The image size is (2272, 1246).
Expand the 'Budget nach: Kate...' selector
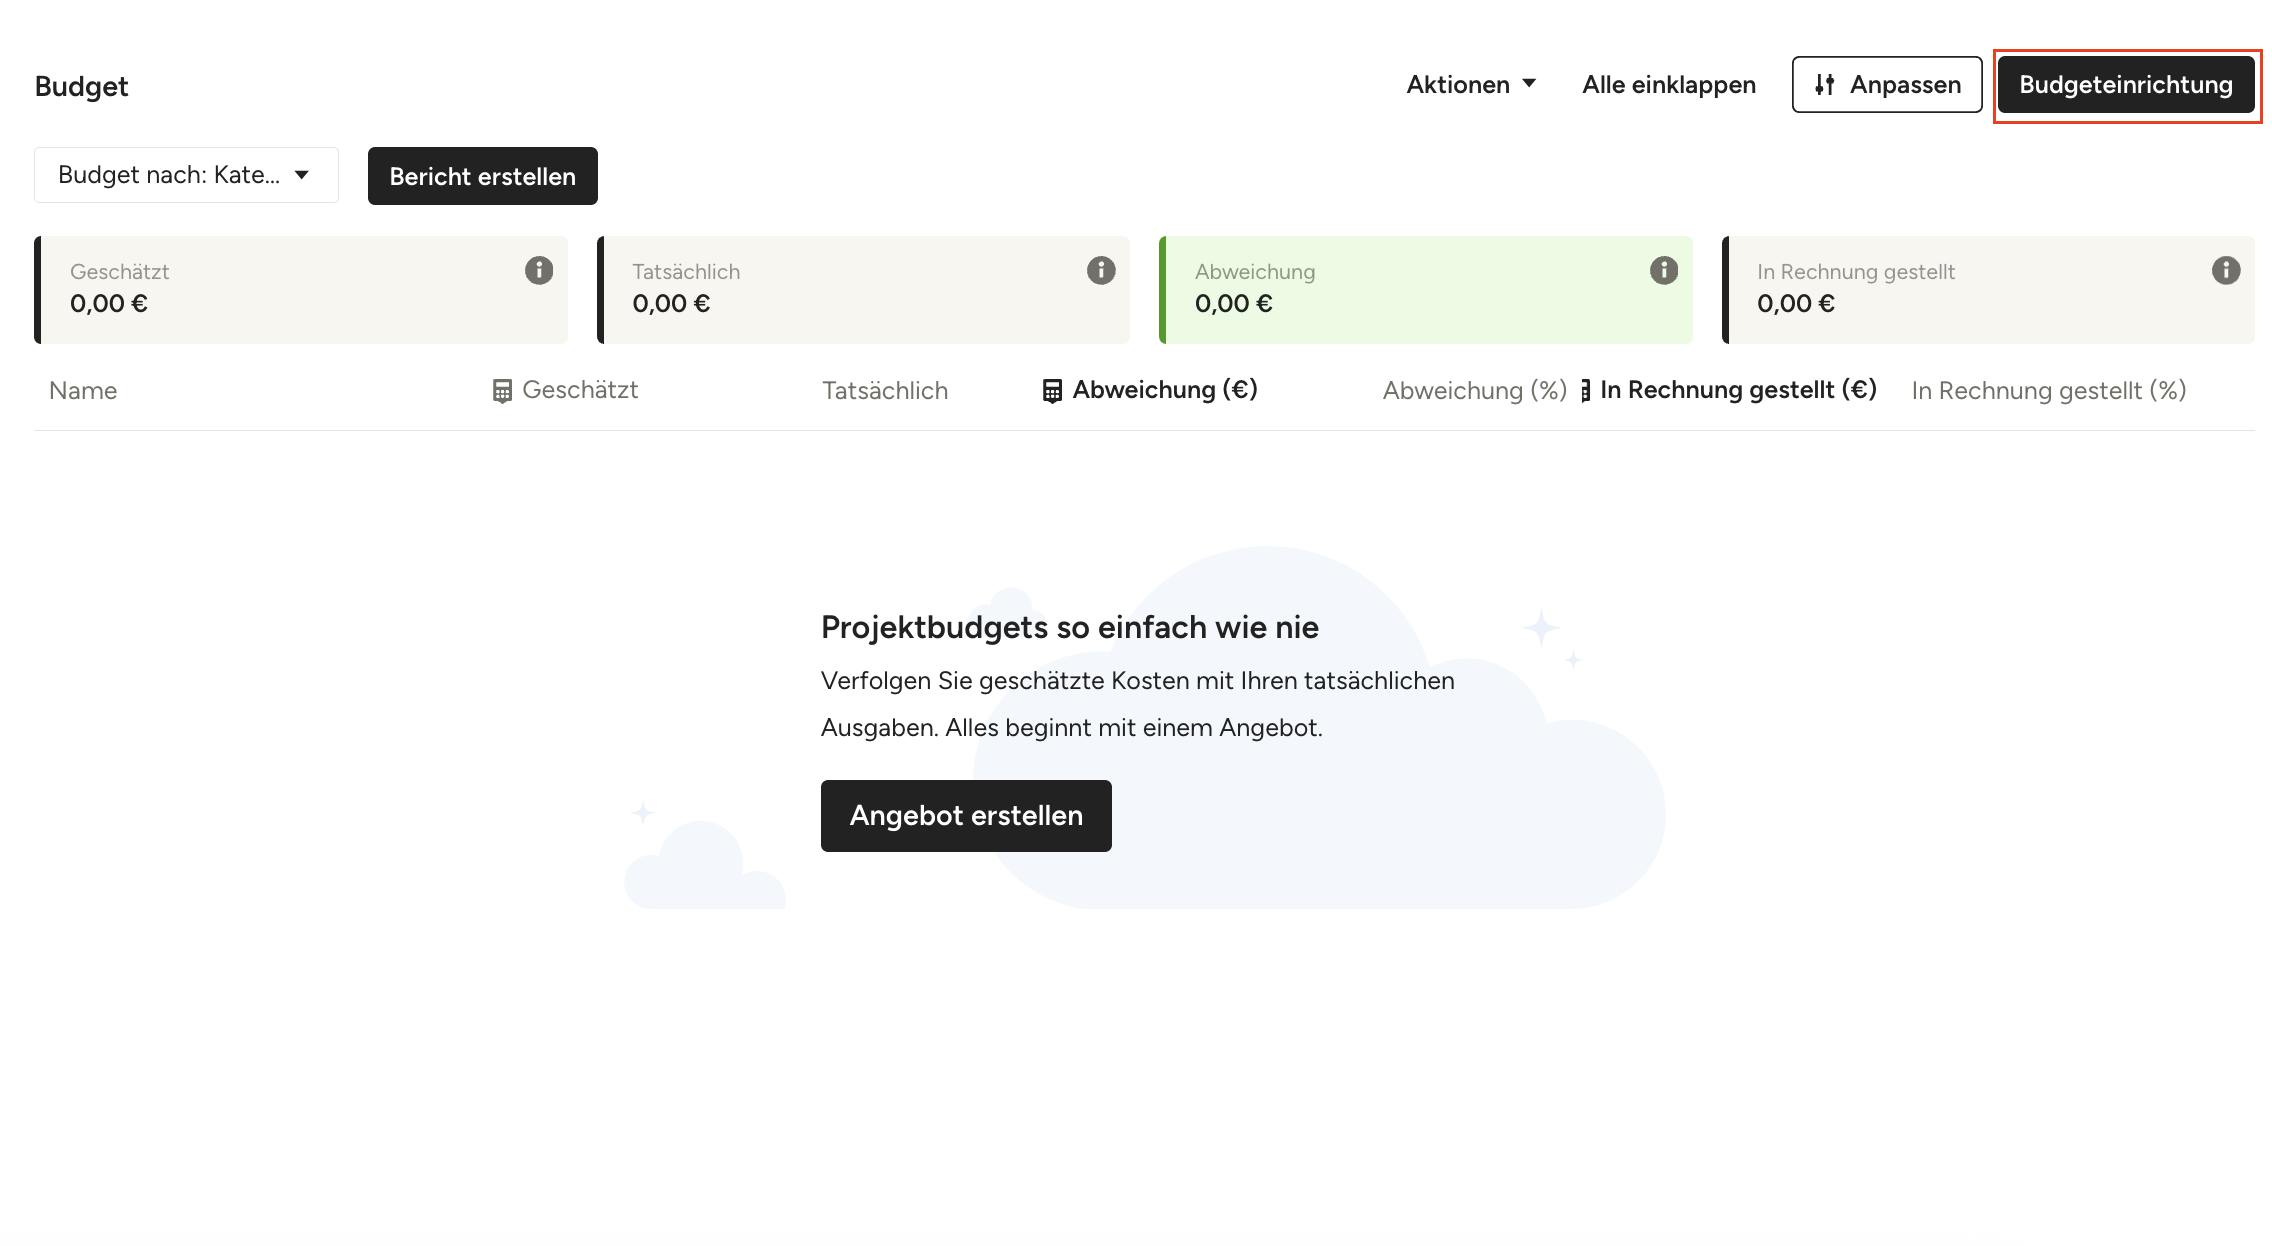186,175
